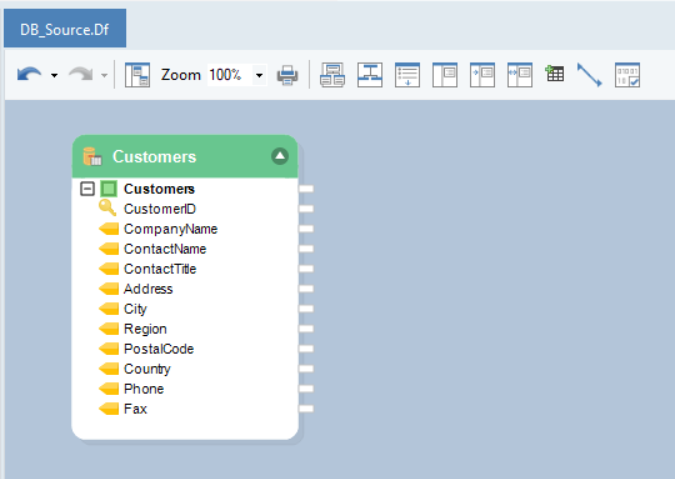Click the auto layout diagram icon
Screen dimensions: 675x479
[371, 75]
